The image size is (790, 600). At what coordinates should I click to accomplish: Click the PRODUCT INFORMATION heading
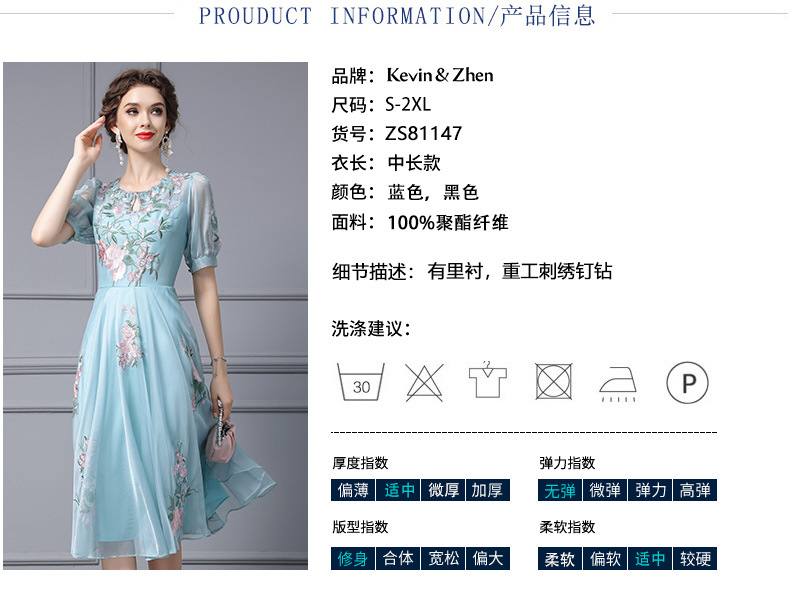pos(397,15)
